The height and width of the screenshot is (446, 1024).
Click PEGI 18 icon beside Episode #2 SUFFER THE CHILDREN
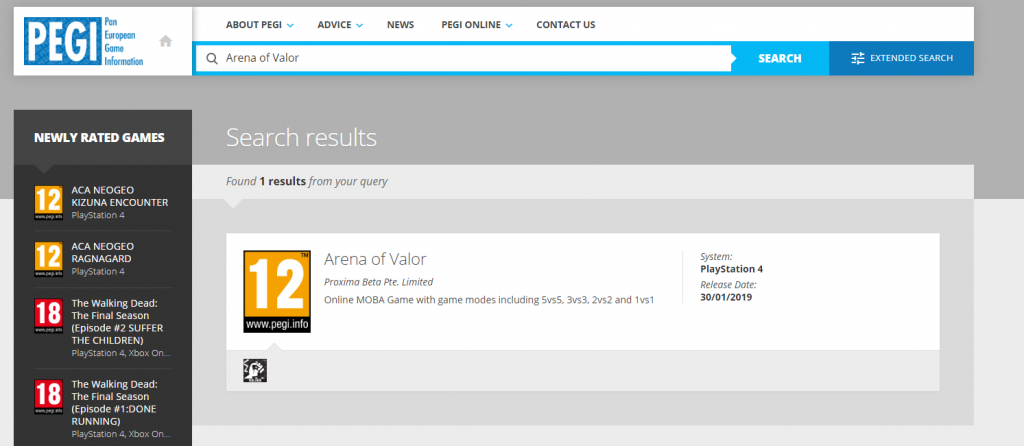[48, 317]
